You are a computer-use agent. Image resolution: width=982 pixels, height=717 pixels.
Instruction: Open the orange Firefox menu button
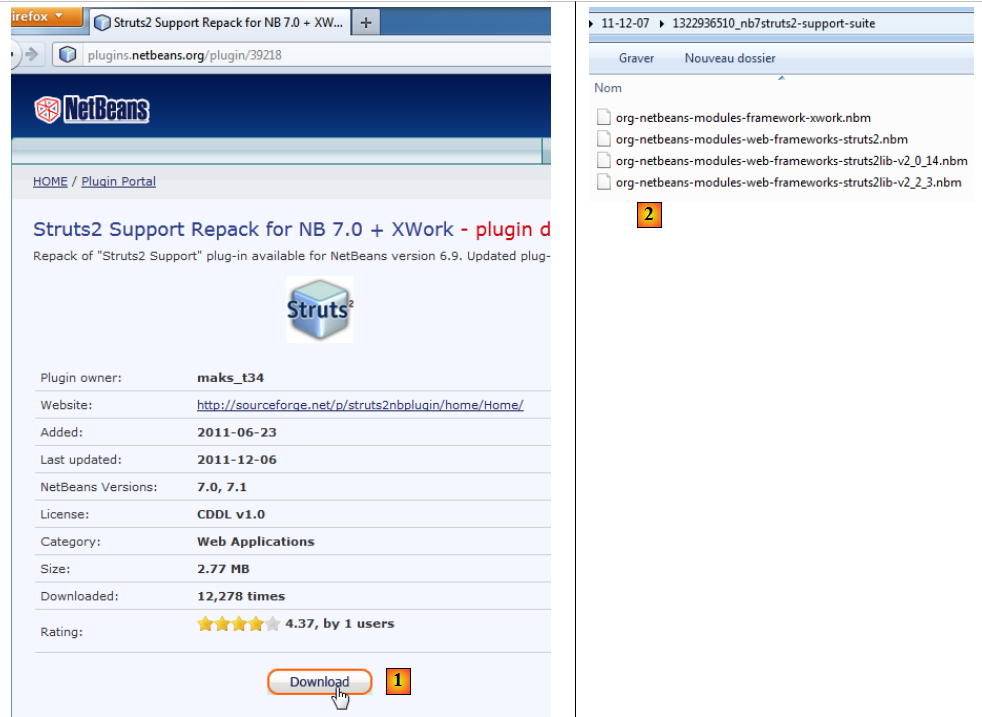coord(42,17)
